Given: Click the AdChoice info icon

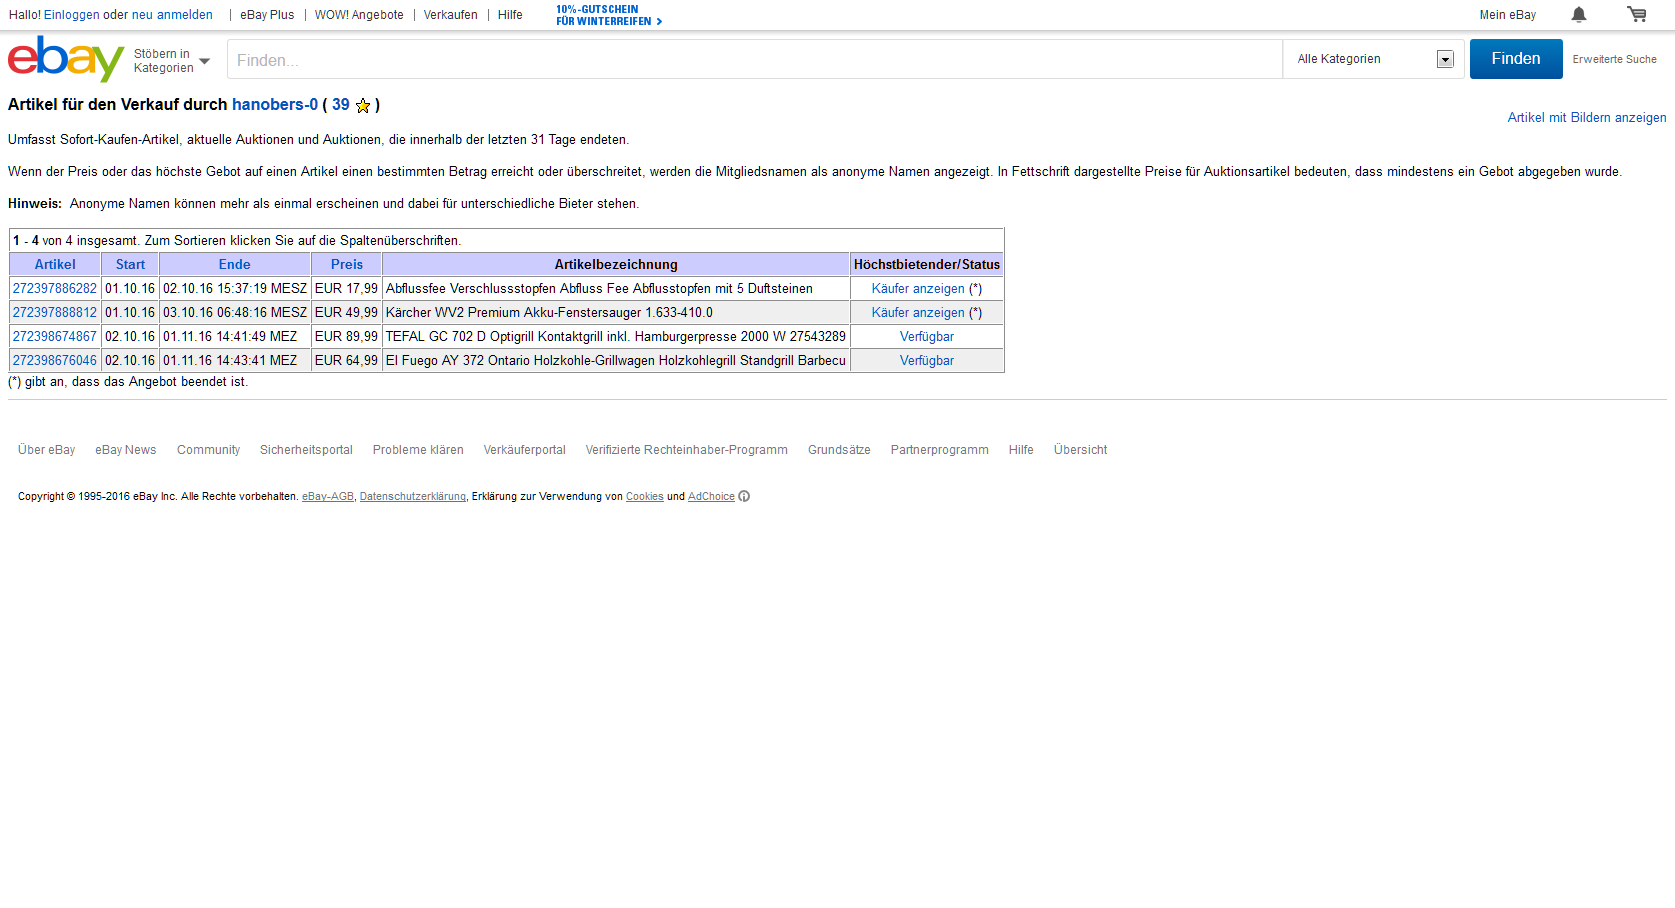Looking at the screenshot, I should [x=744, y=496].
